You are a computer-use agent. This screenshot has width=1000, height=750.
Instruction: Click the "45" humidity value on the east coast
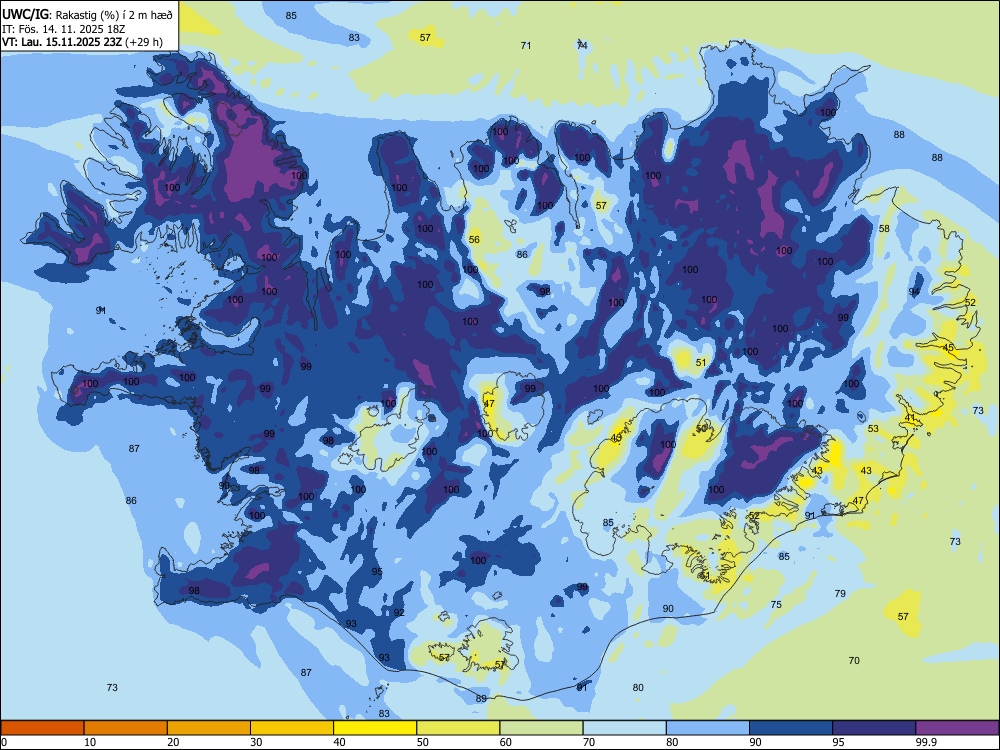(948, 348)
